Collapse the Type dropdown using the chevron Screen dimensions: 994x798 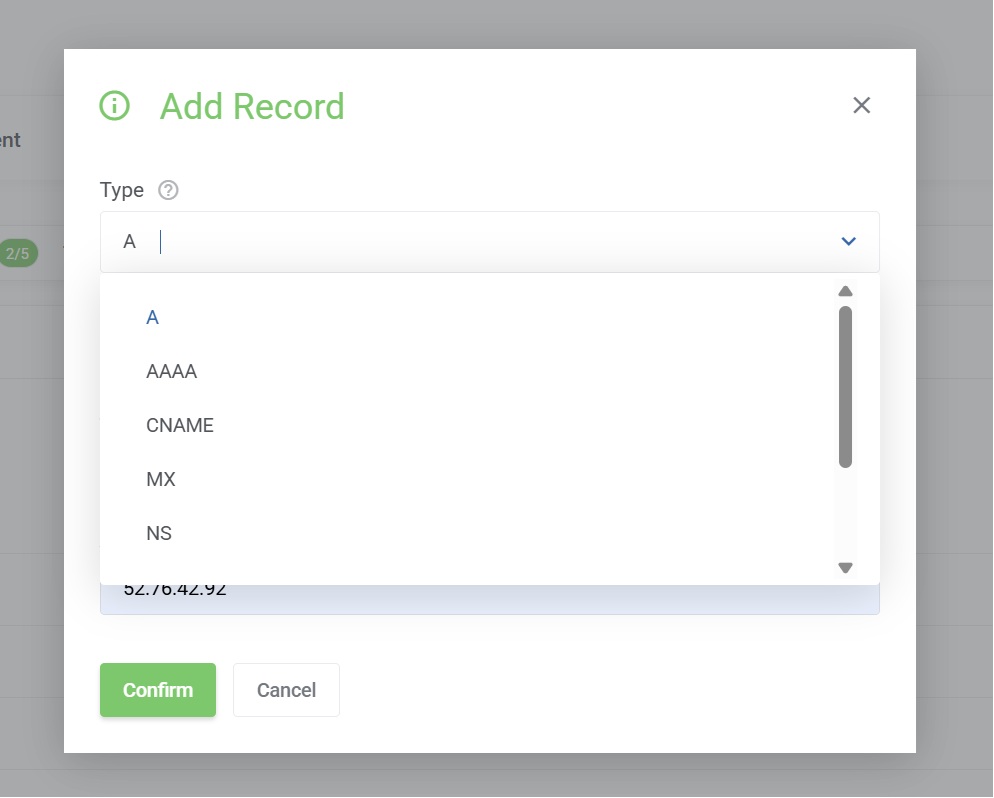pos(848,241)
